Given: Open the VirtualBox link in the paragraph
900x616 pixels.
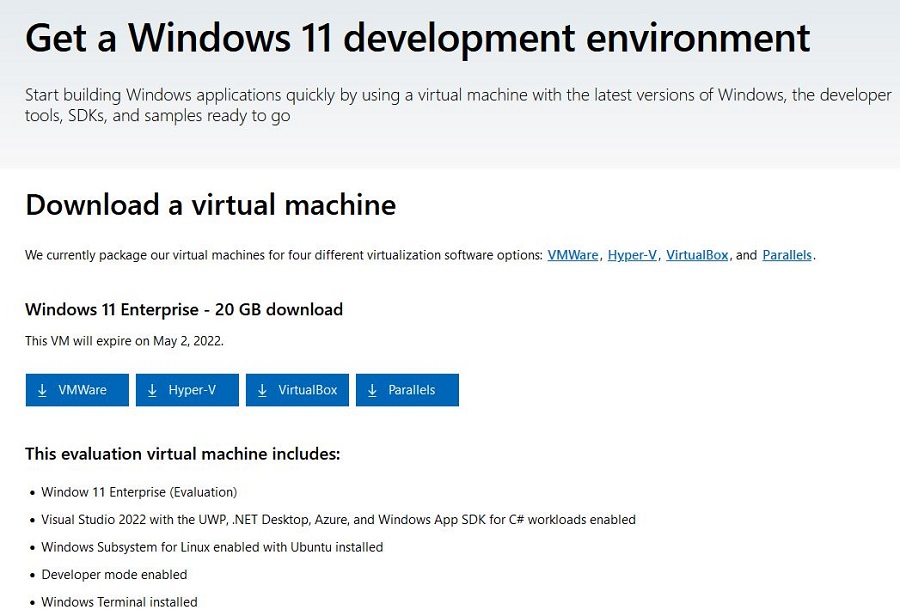Looking at the screenshot, I should tap(697, 255).
